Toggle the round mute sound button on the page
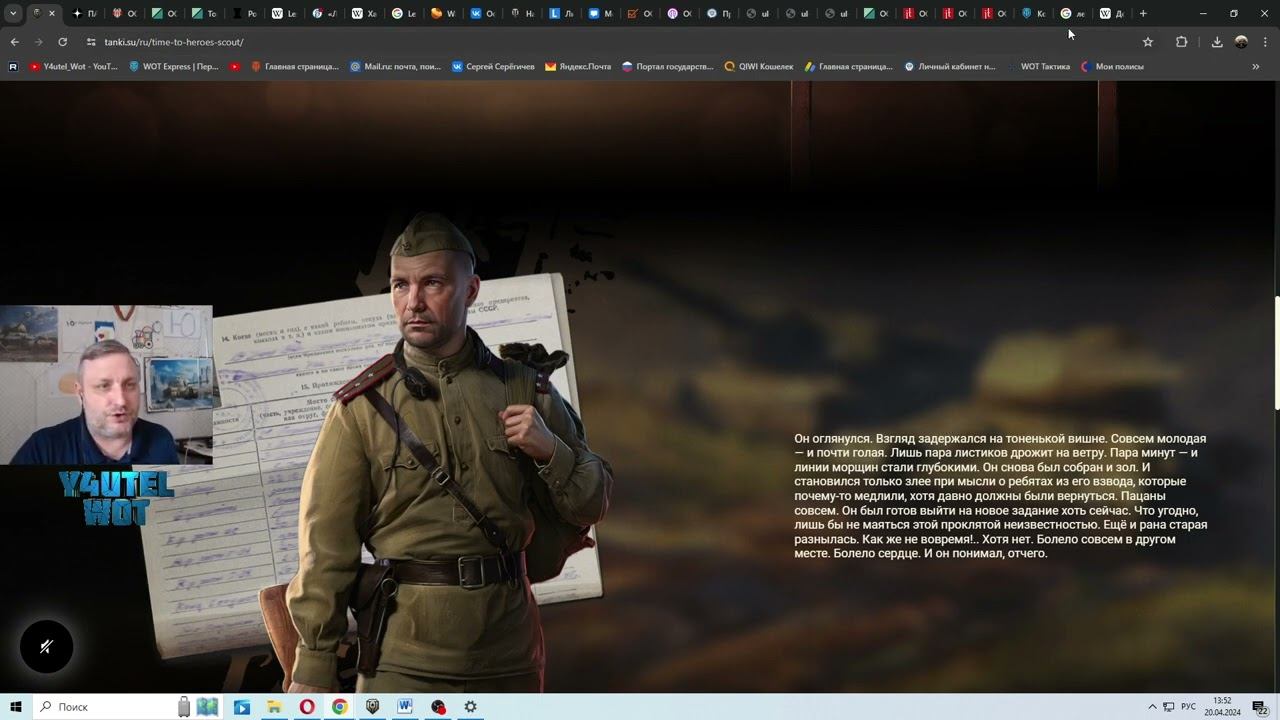The width and height of the screenshot is (1280, 720). pos(46,646)
